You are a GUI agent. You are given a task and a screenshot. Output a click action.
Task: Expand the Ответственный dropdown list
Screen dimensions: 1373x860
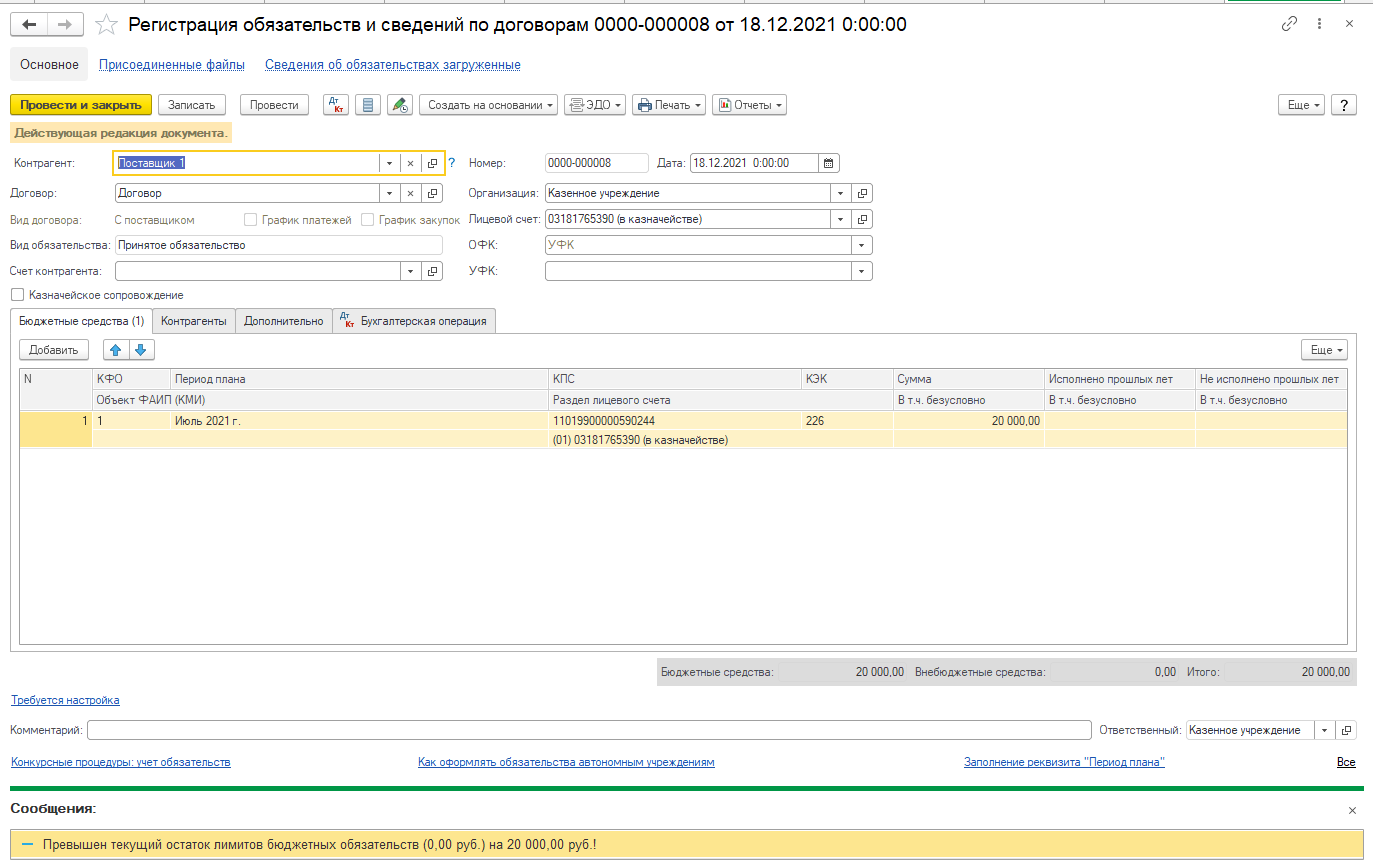1324,730
